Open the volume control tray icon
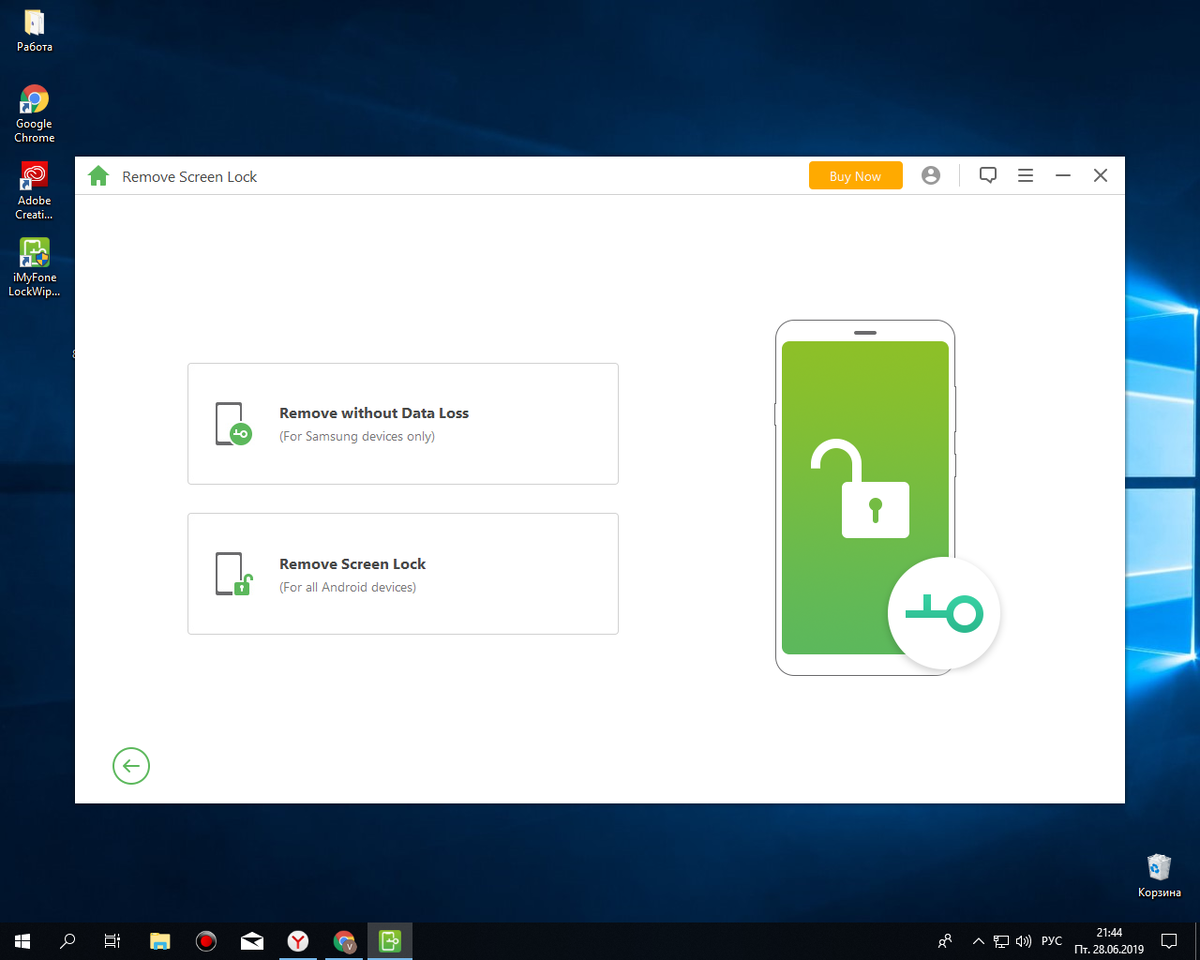Screen dimensions: 1200x960 [x=1023, y=941]
